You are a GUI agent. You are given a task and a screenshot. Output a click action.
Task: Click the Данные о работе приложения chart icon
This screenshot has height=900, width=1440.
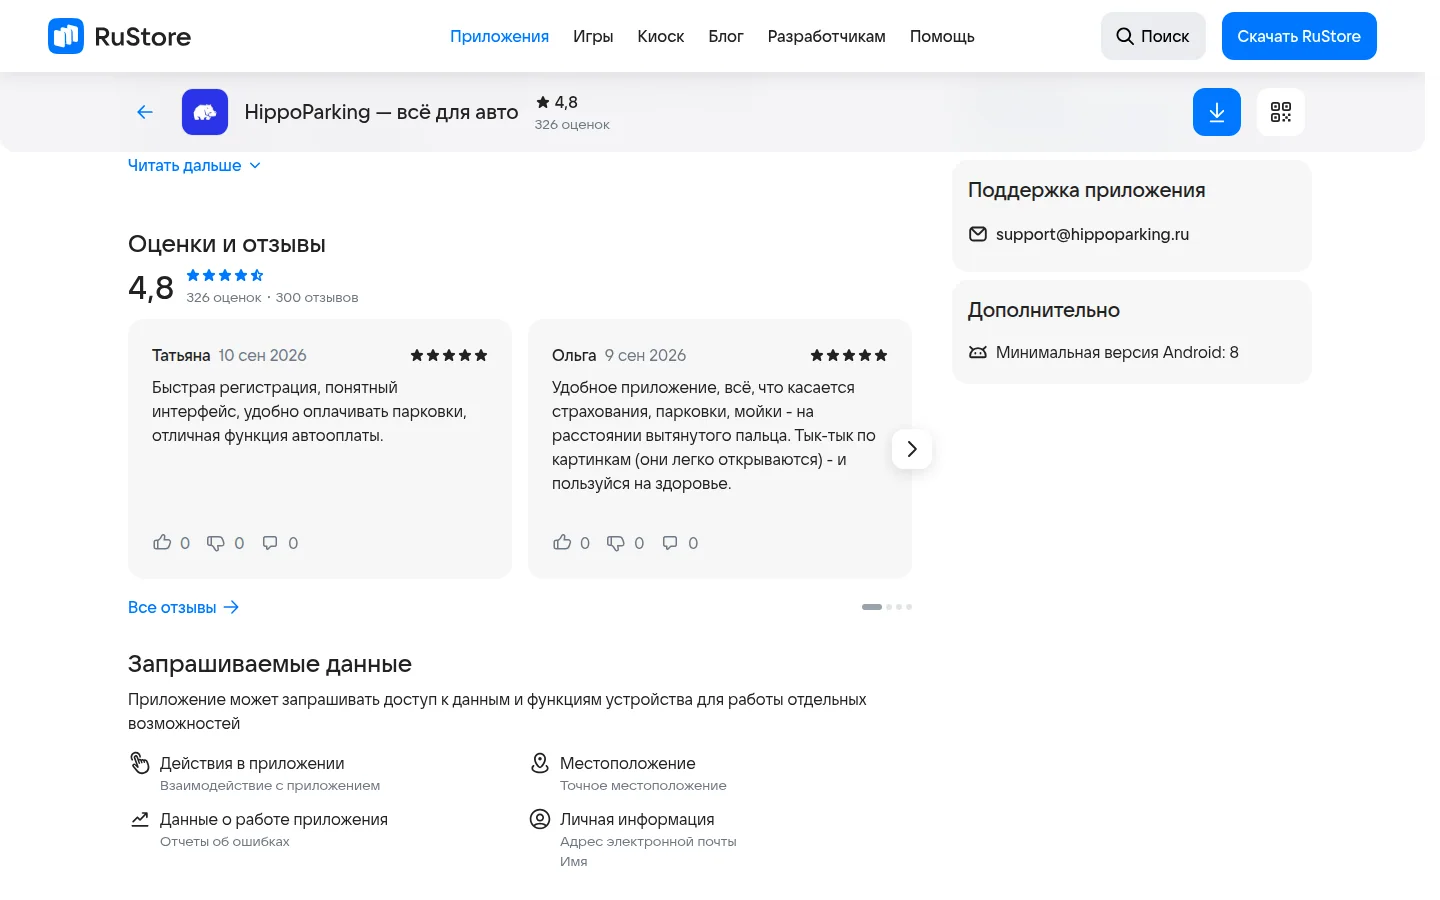pyautogui.click(x=140, y=819)
